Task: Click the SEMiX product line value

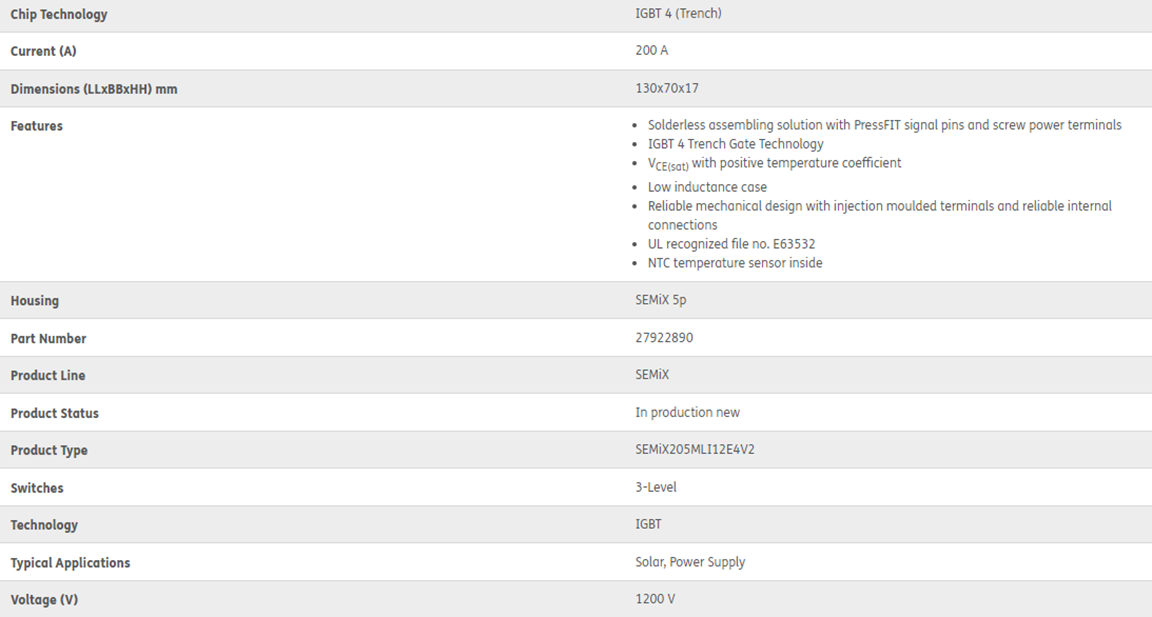Action: (x=652, y=375)
